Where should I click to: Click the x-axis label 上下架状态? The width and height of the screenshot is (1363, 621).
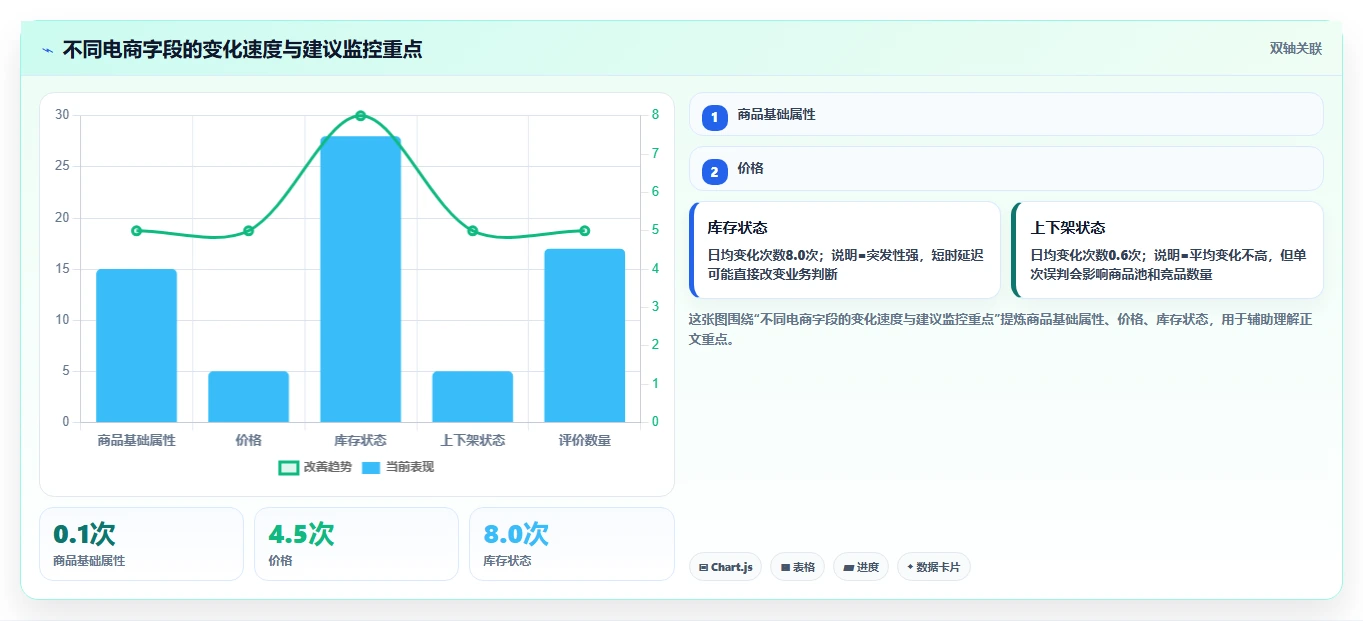pyautogui.click(x=473, y=440)
